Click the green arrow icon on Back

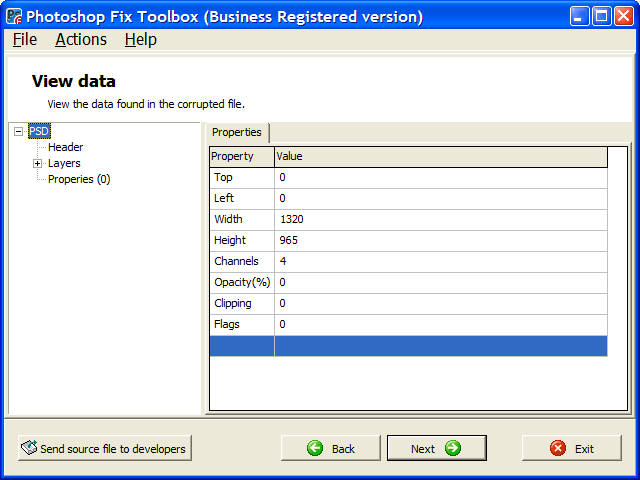click(315, 448)
